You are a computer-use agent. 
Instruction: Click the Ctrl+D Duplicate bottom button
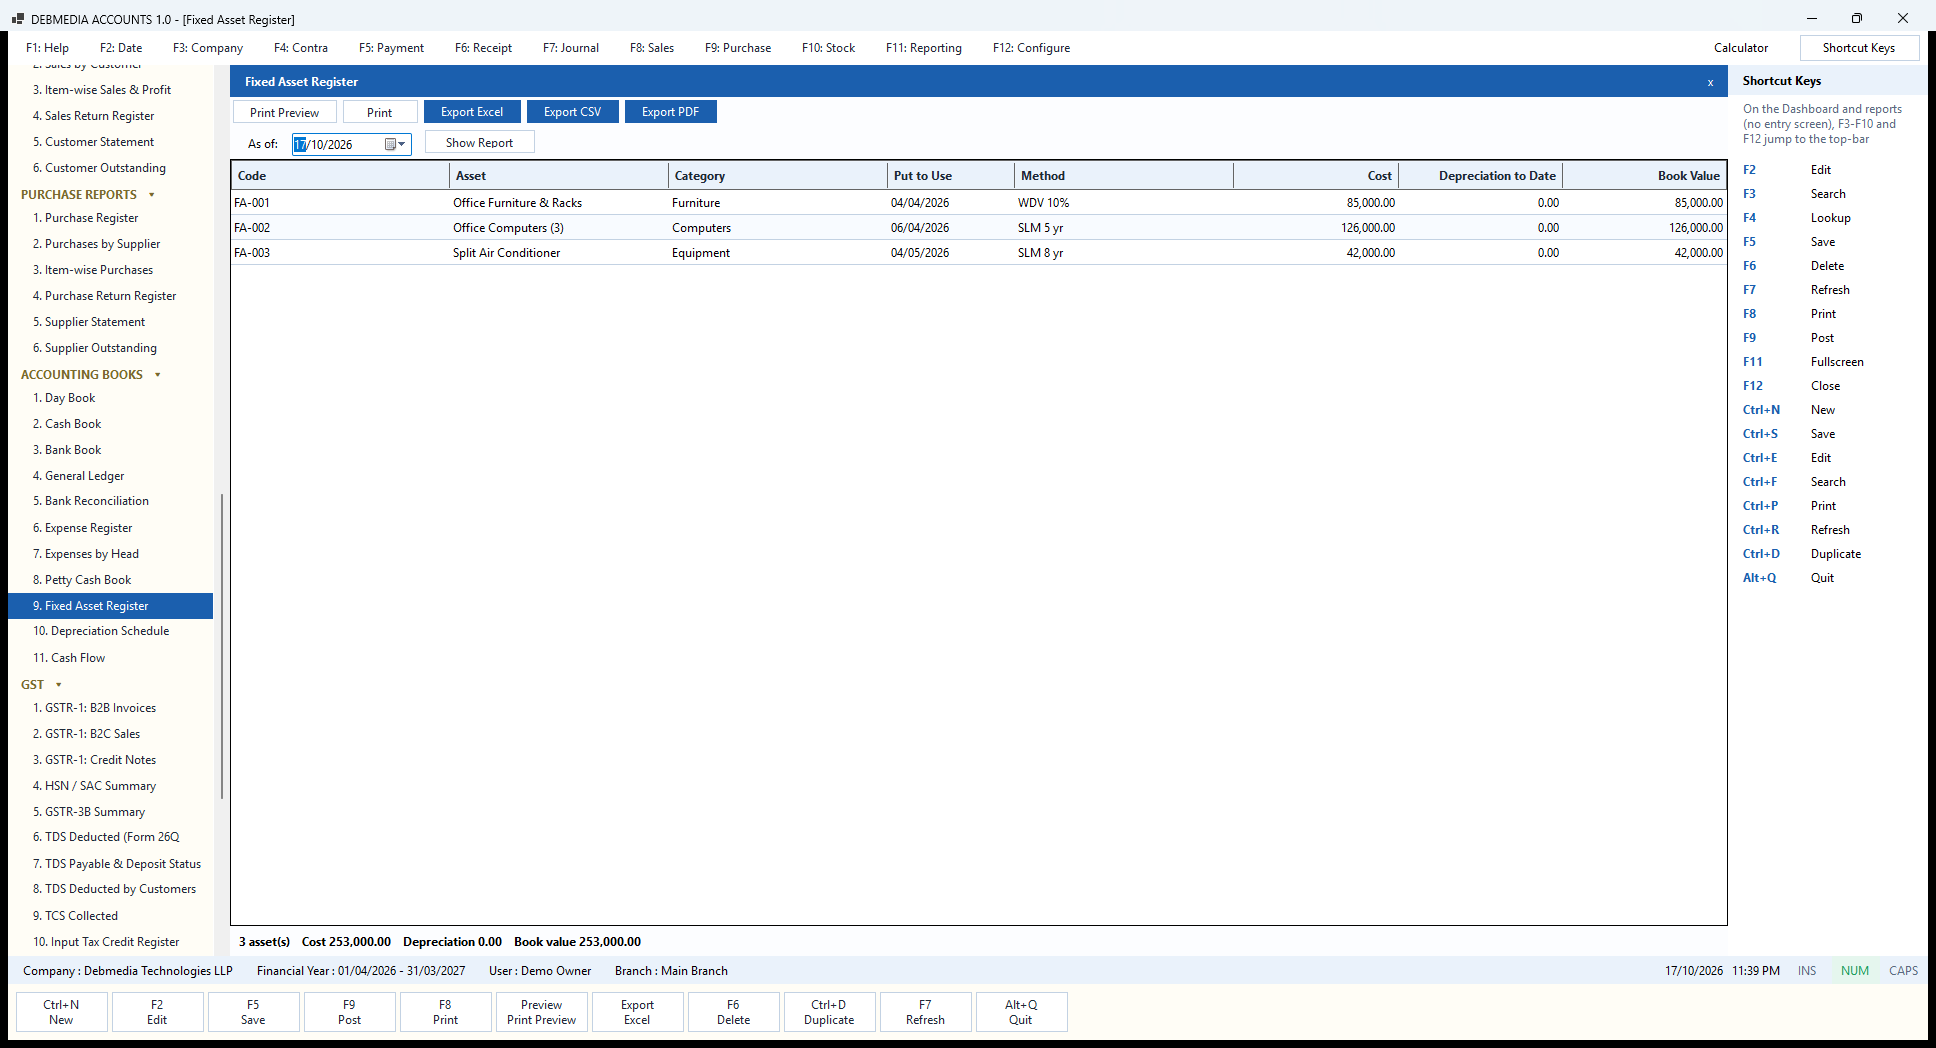[x=829, y=1012]
